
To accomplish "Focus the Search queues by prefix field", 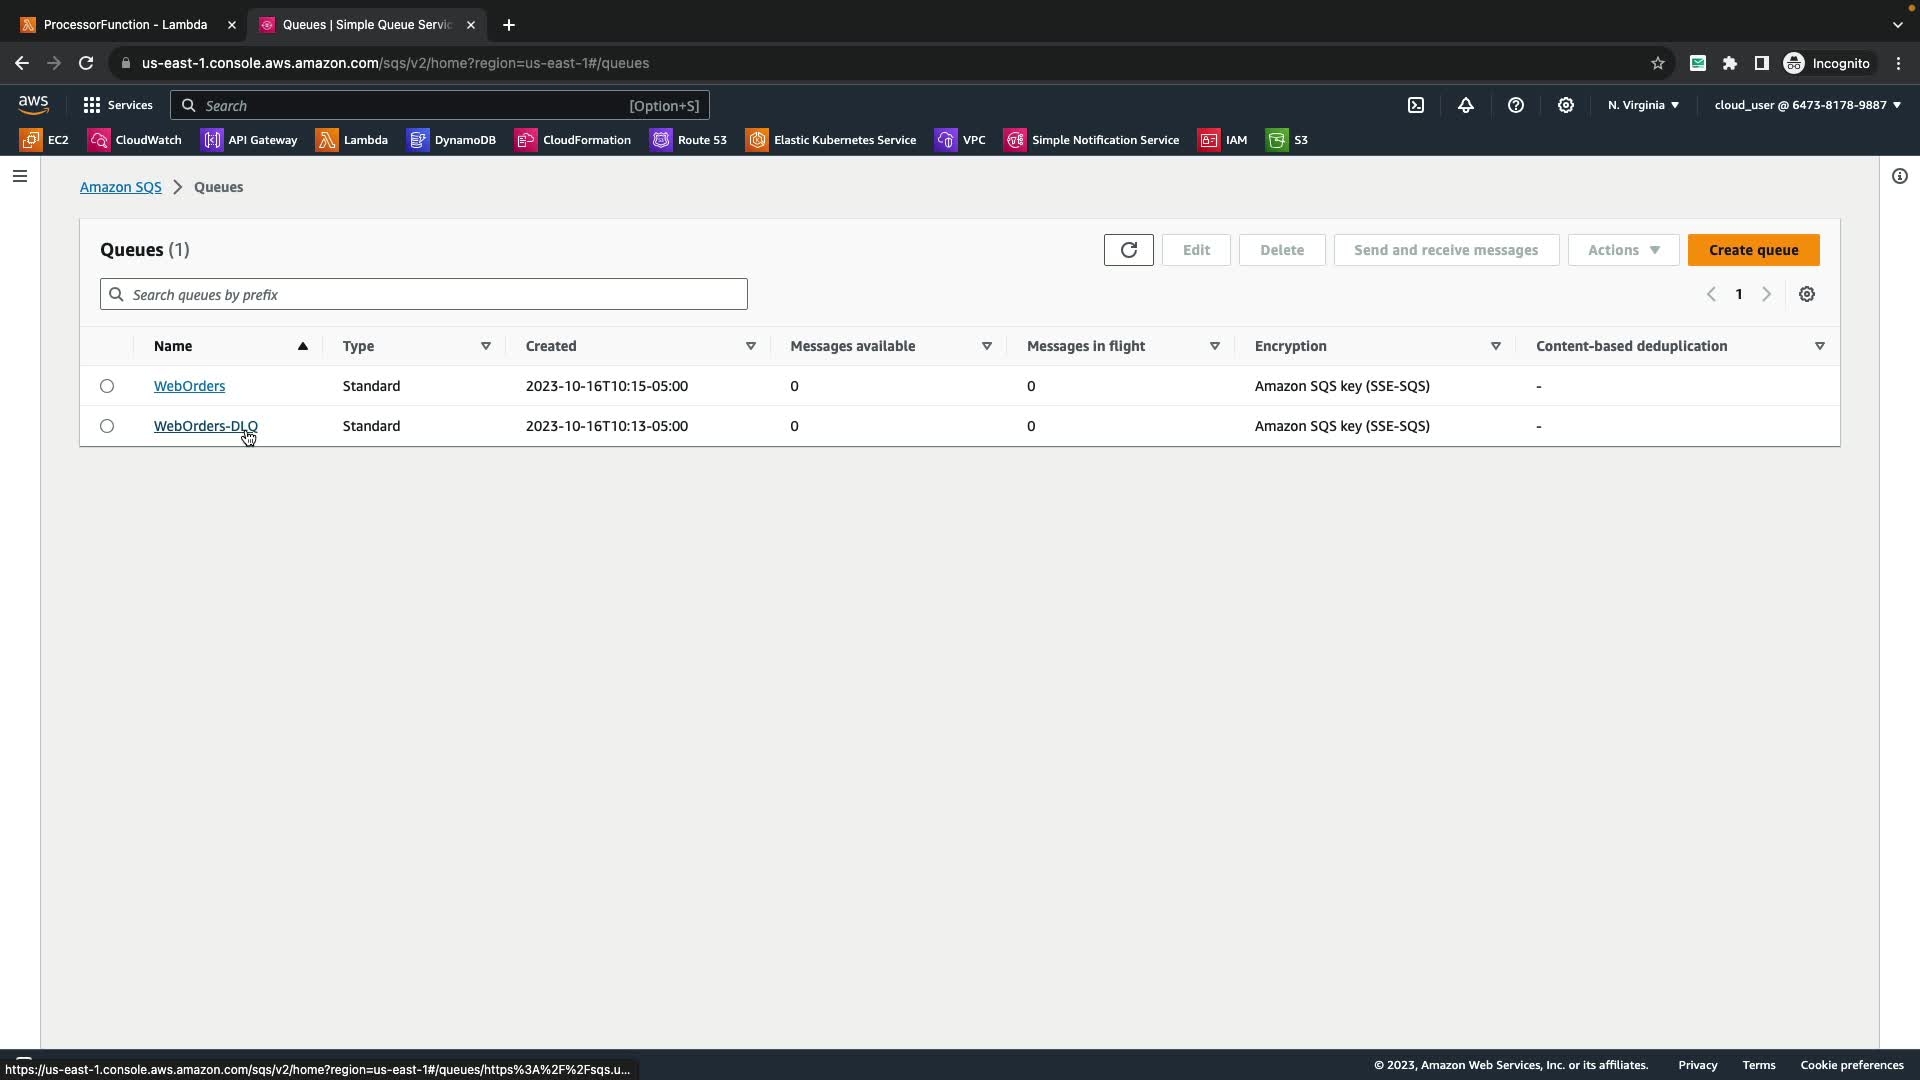I will (435, 294).
